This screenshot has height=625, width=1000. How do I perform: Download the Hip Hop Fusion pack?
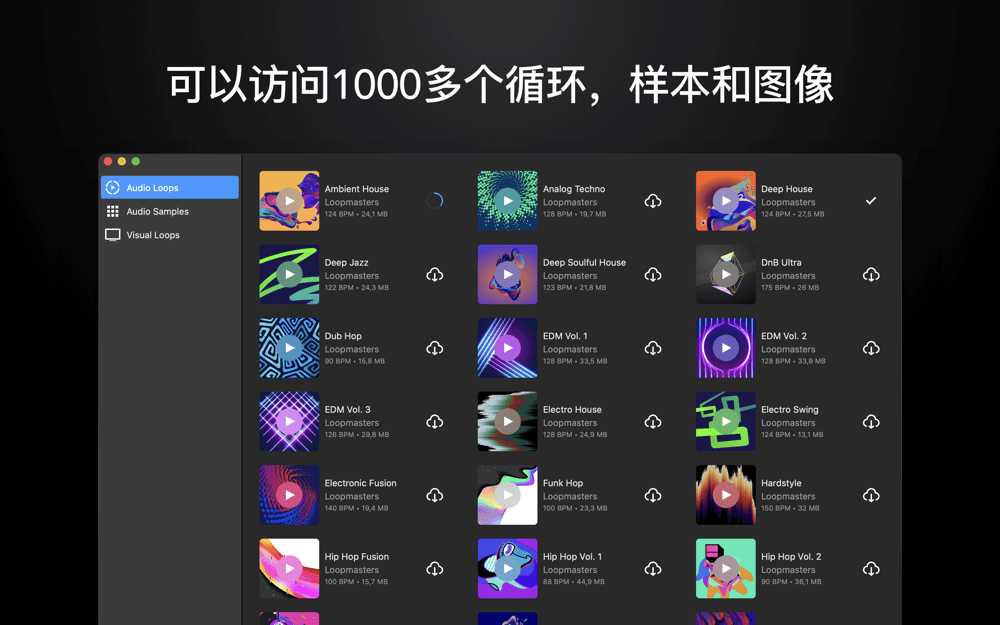435,568
